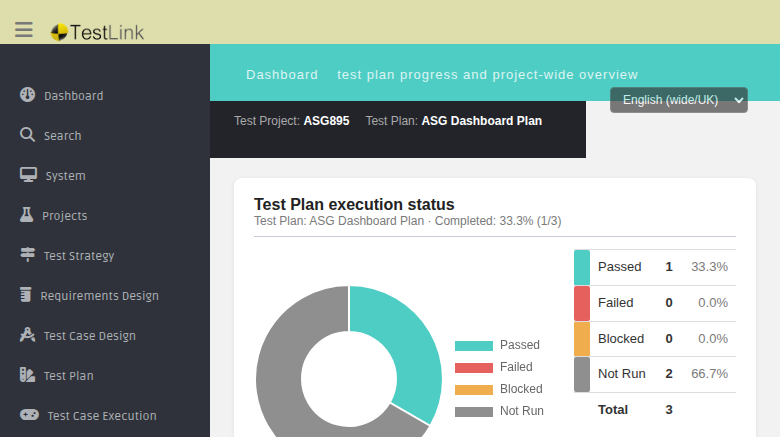Click the grey color block in Not Run table row
This screenshot has height=437, width=780.
coord(582,374)
